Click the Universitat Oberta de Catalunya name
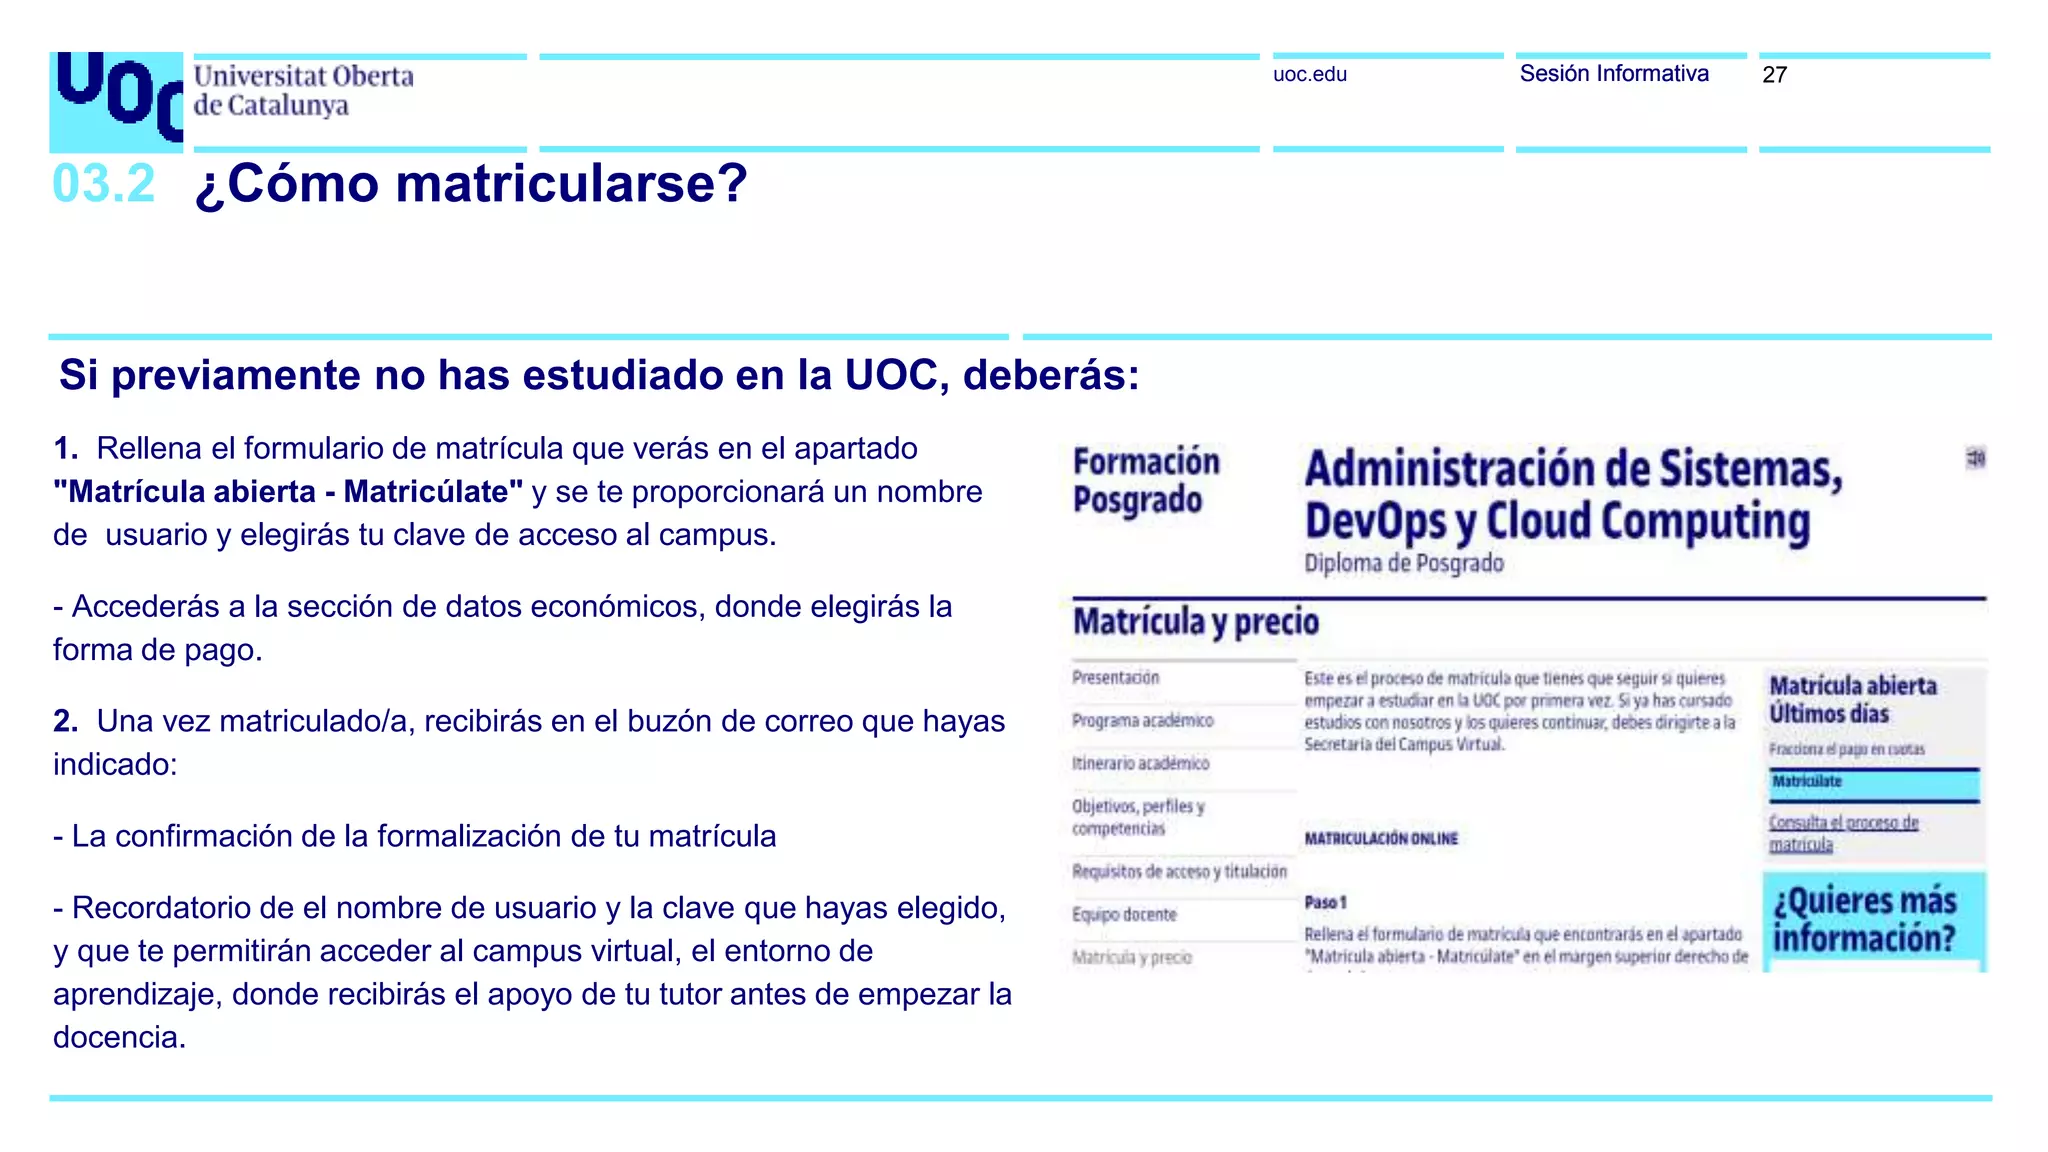 click(303, 90)
